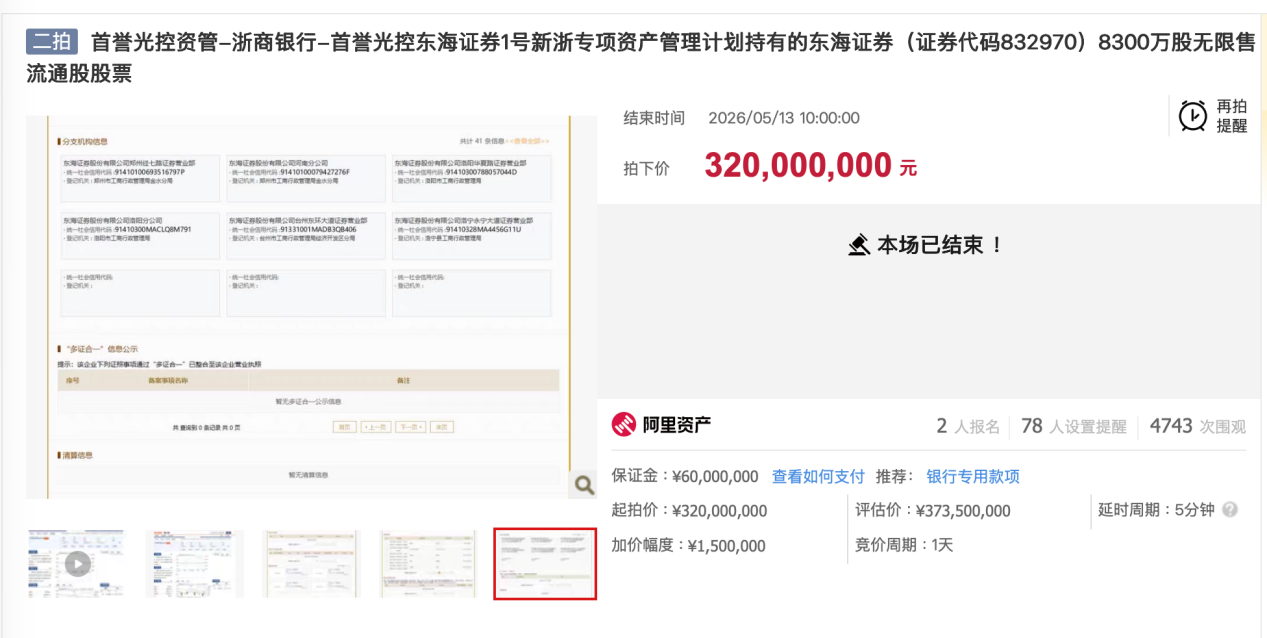Select the second preview thumbnail
Viewport: 1267px width, 638px height.
click(x=194, y=564)
